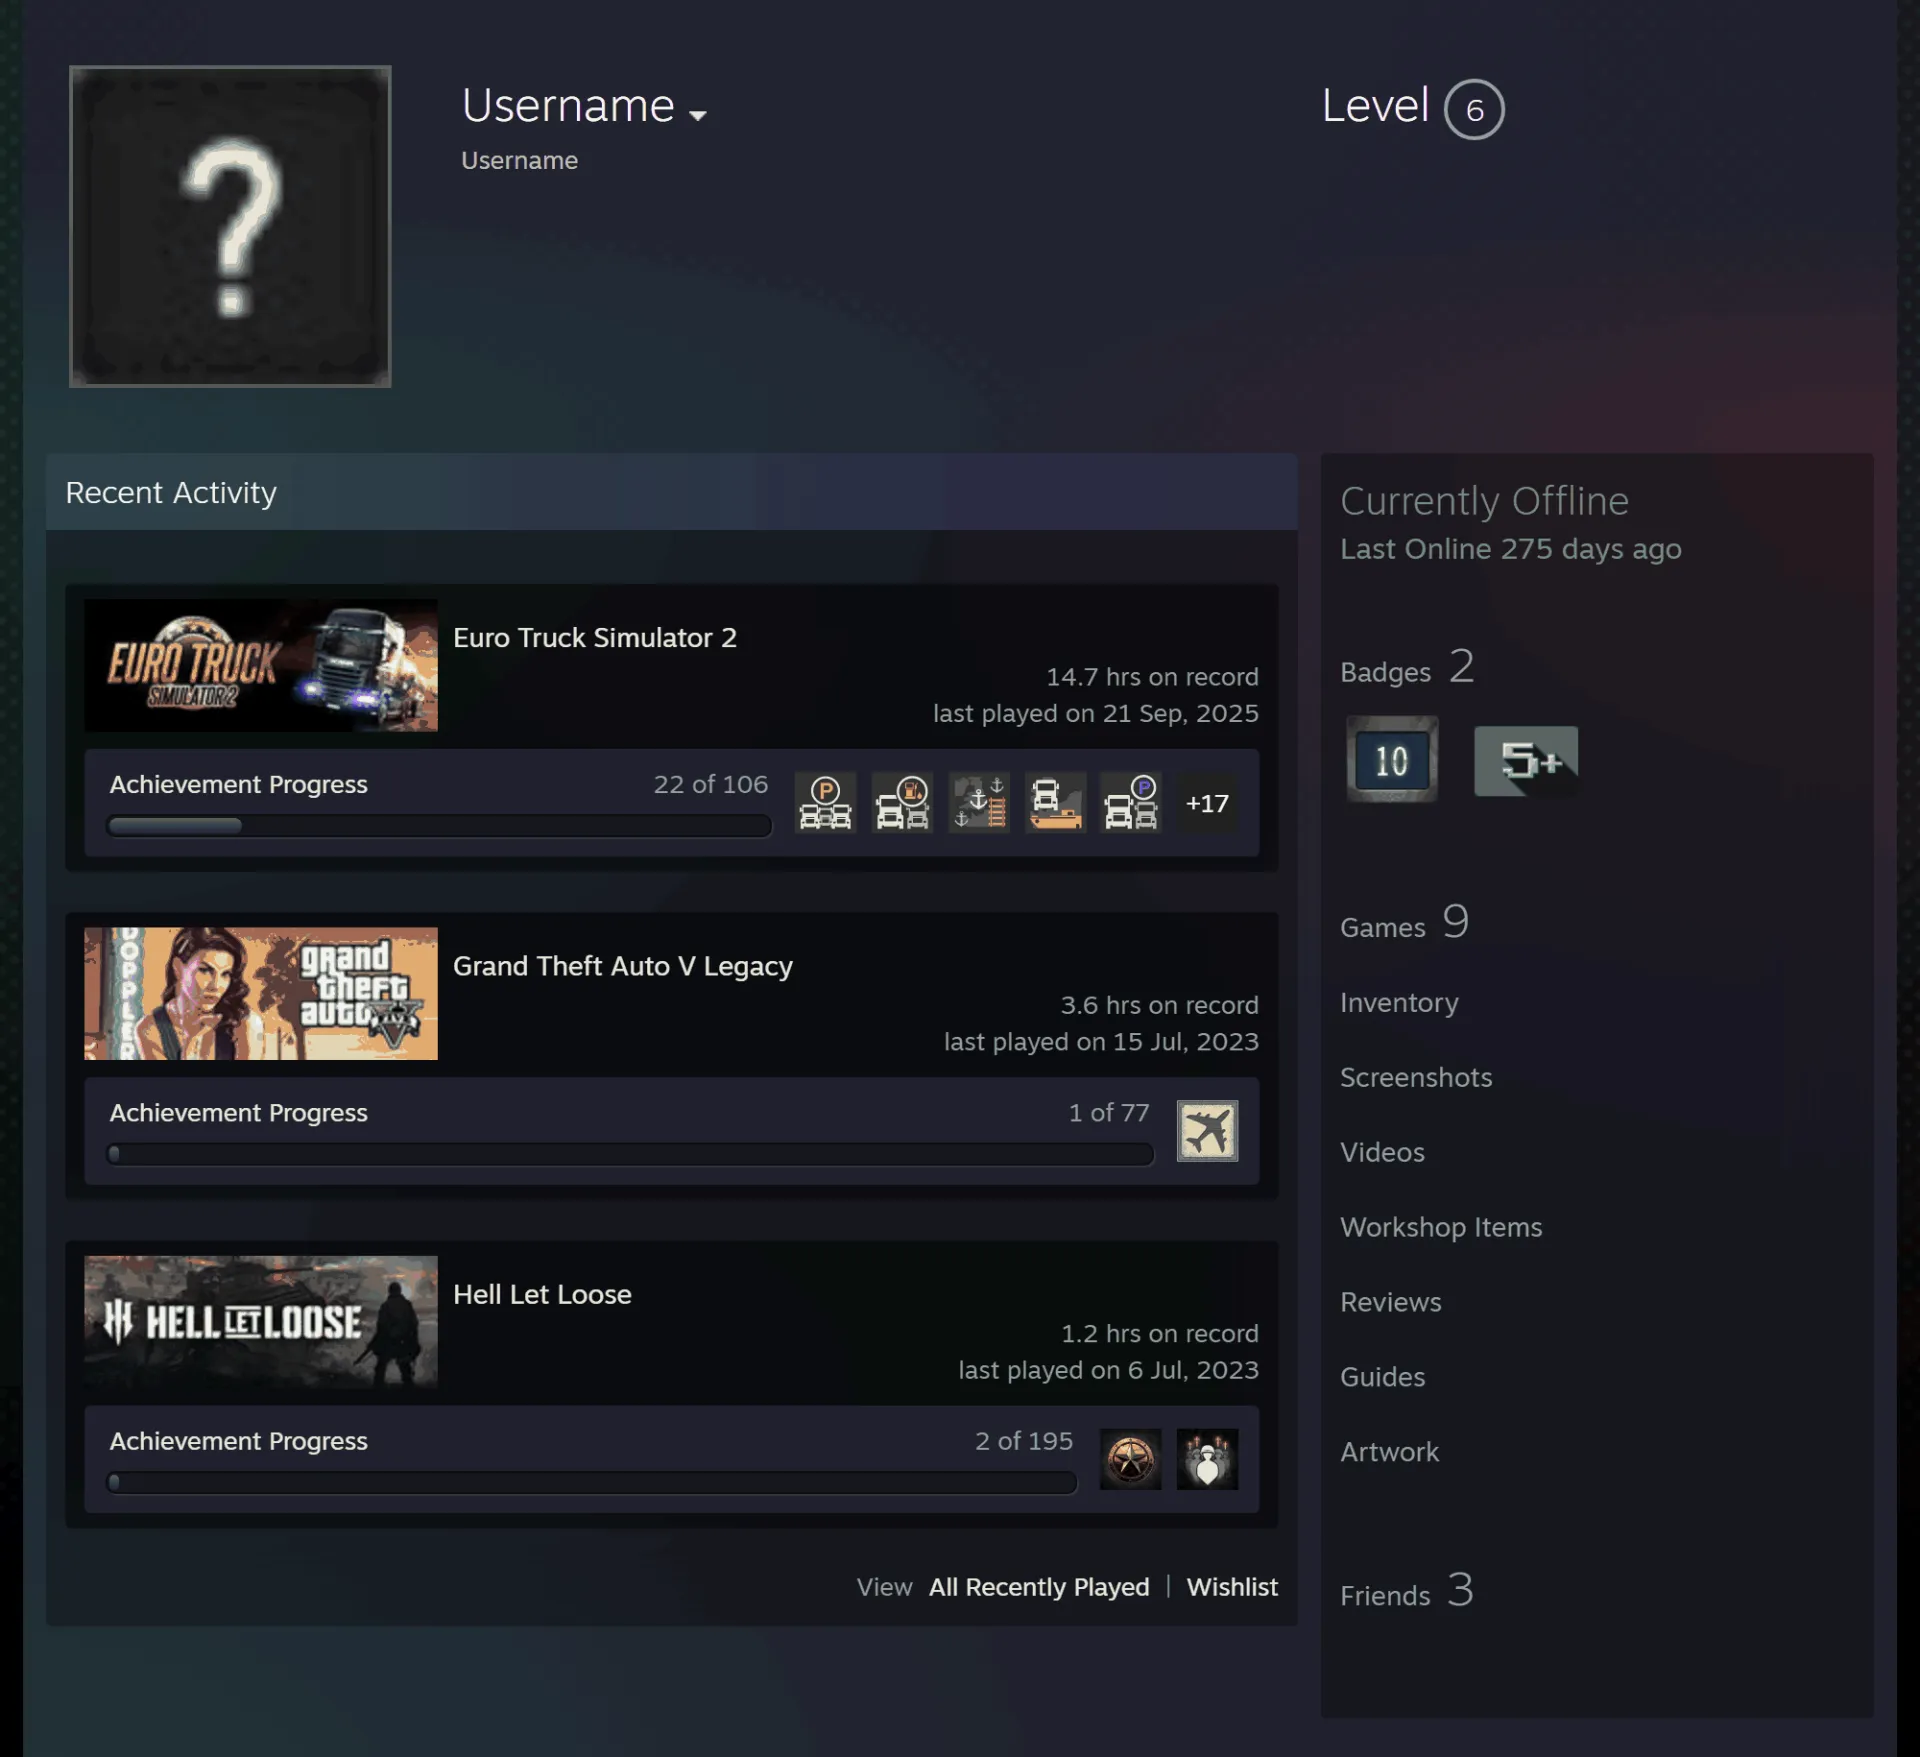Open Hell Let Loose soldier achievement icon

pyautogui.click(x=1207, y=1459)
